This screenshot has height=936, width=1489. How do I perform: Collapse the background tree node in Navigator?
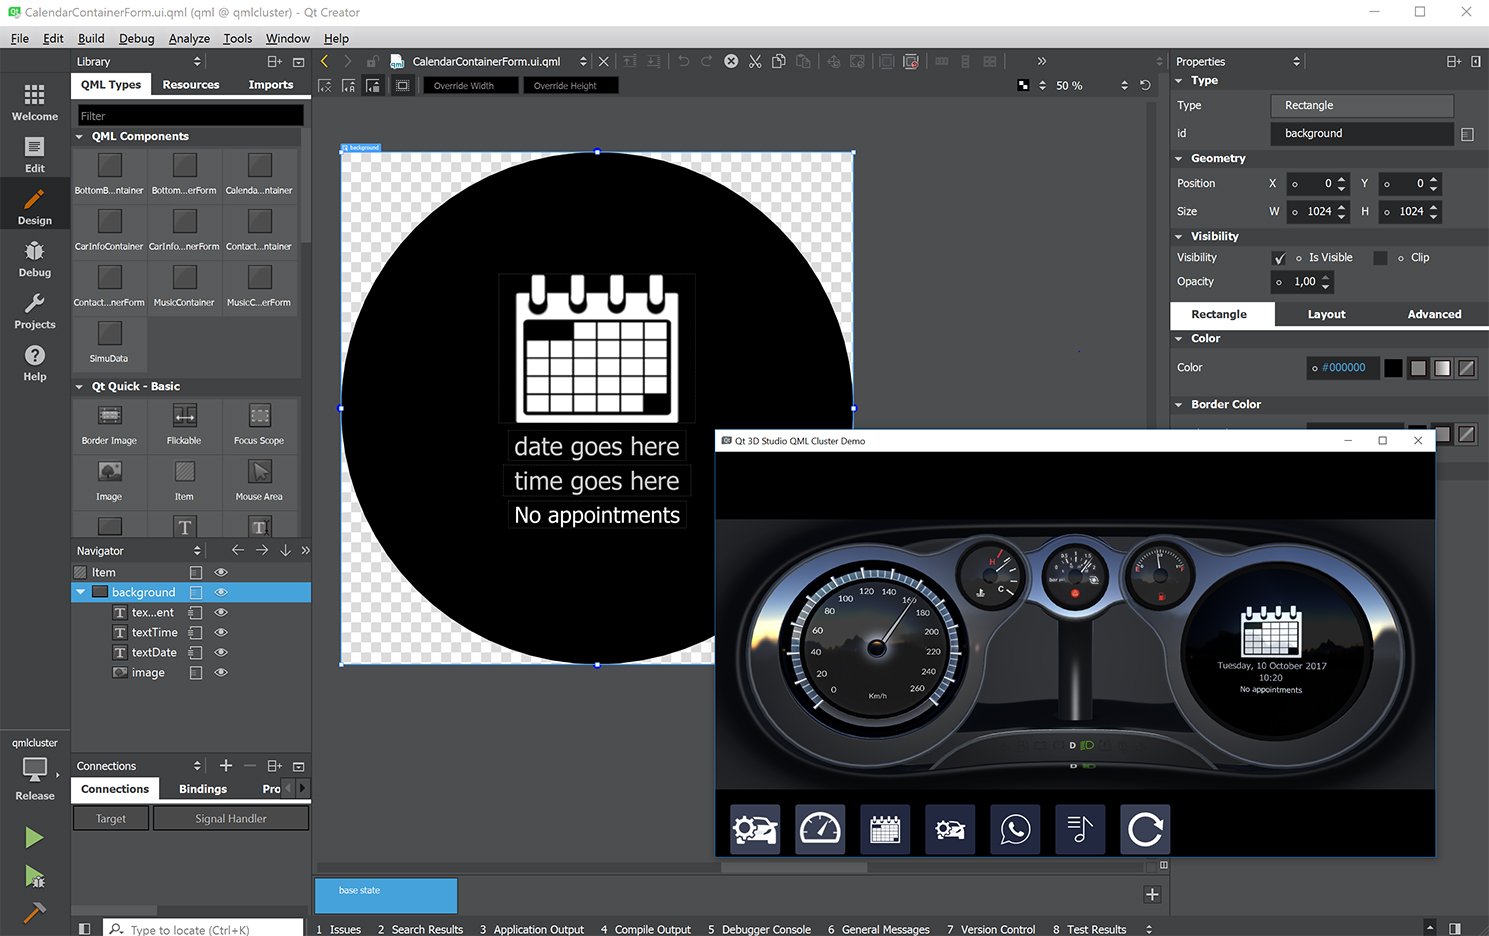81,592
